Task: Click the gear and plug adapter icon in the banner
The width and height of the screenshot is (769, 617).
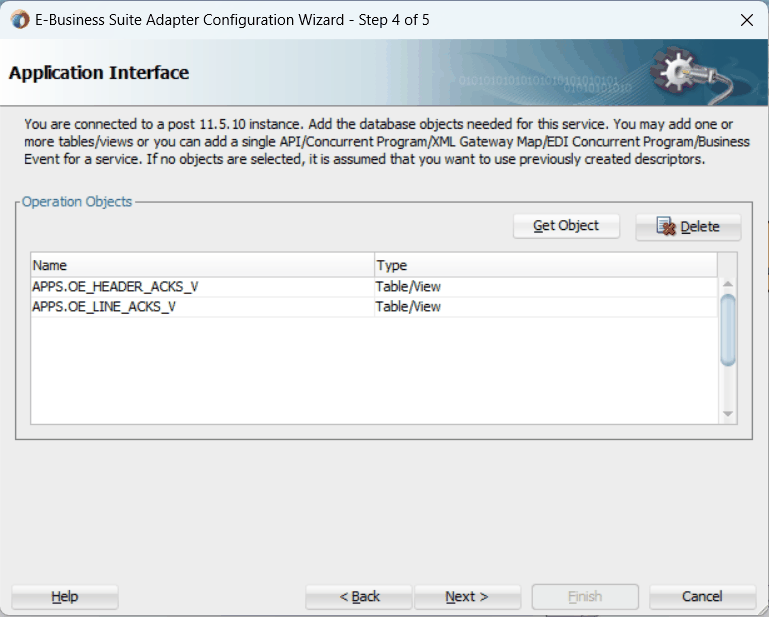Action: click(x=691, y=75)
